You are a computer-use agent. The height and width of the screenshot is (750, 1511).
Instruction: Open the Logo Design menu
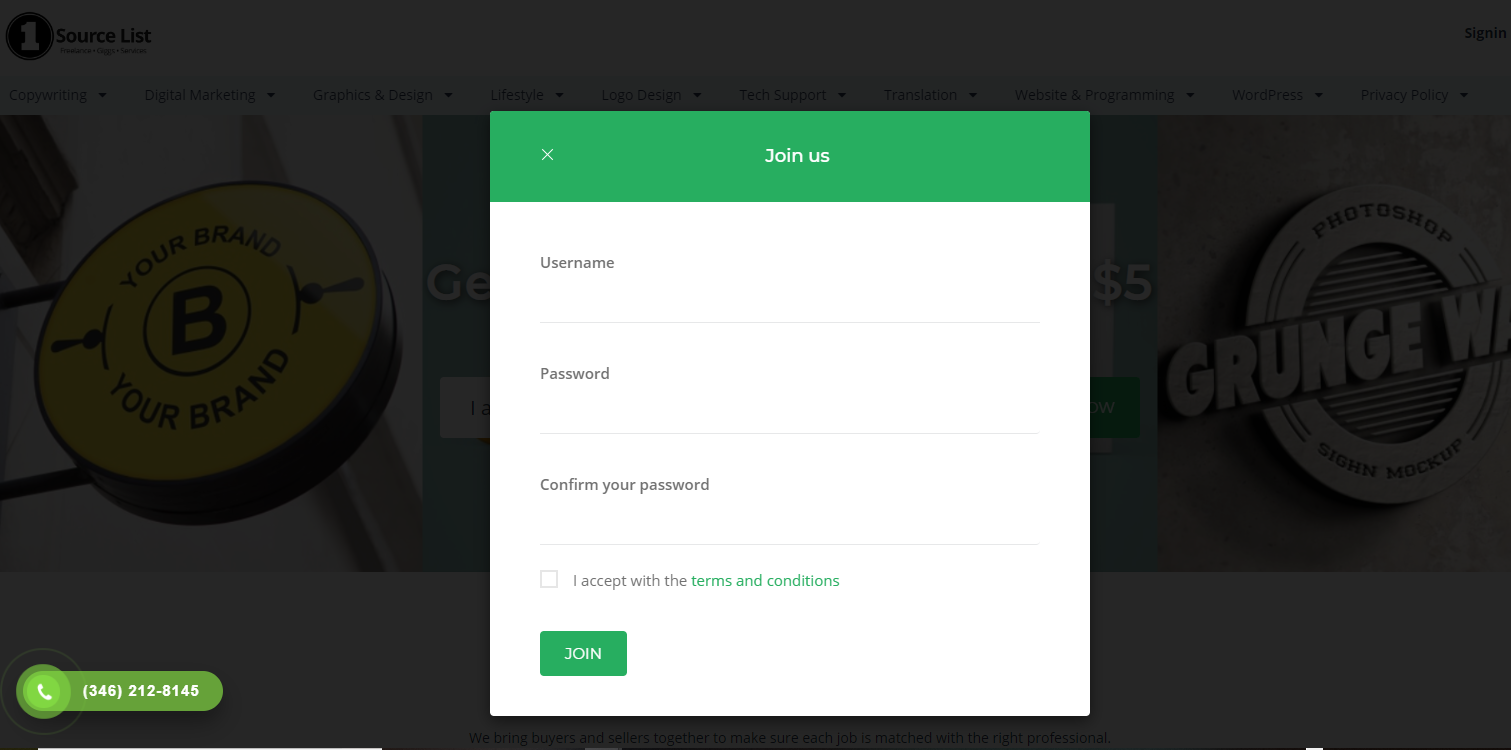[641, 95]
